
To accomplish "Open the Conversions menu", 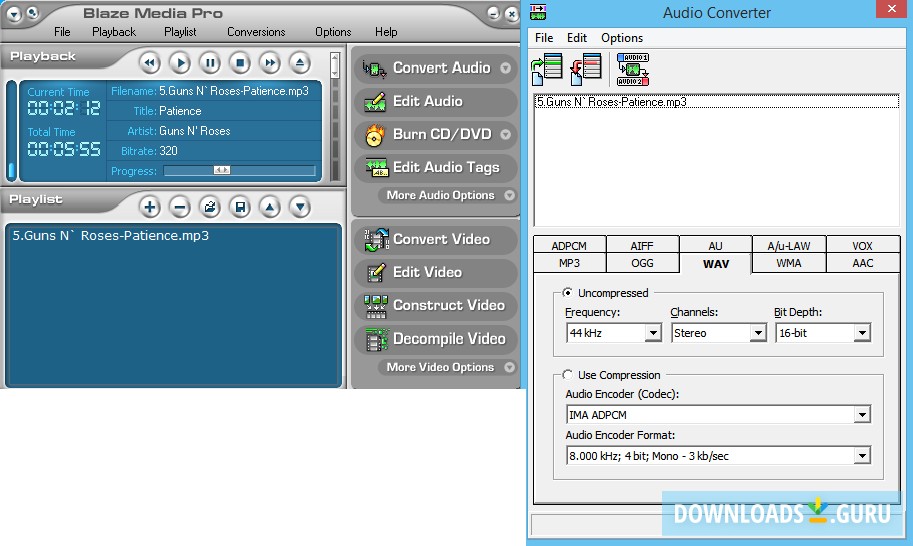I will [x=256, y=32].
